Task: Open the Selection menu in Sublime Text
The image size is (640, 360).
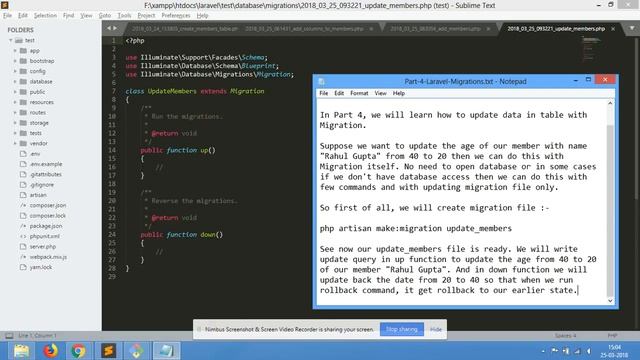Action: 45,16
